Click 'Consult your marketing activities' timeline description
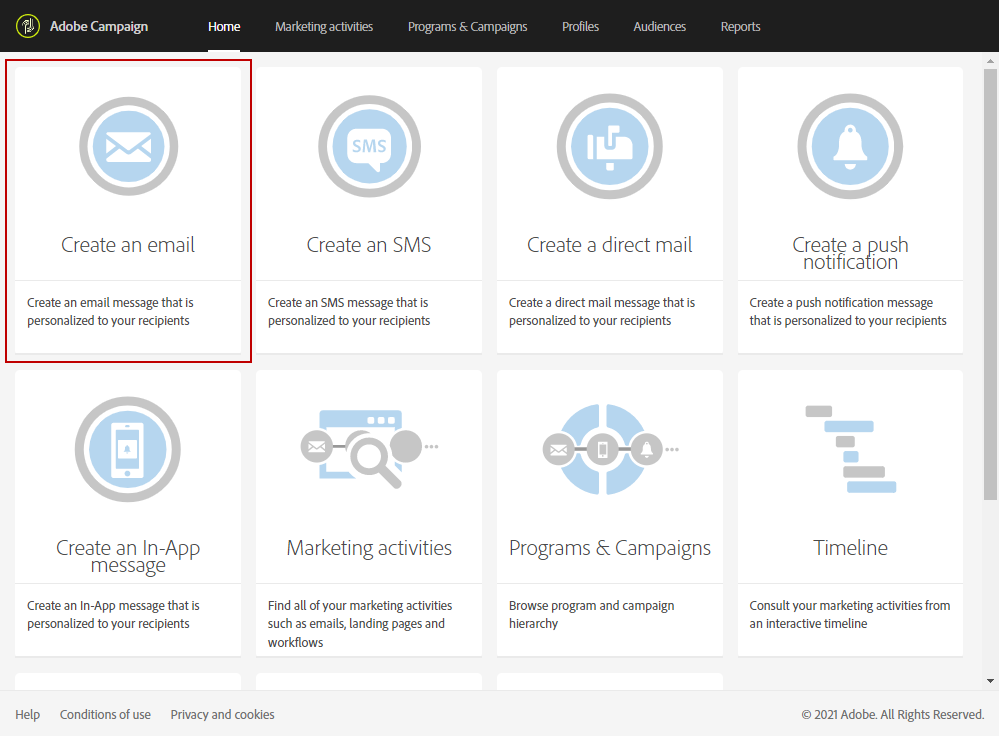 [x=850, y=615]
